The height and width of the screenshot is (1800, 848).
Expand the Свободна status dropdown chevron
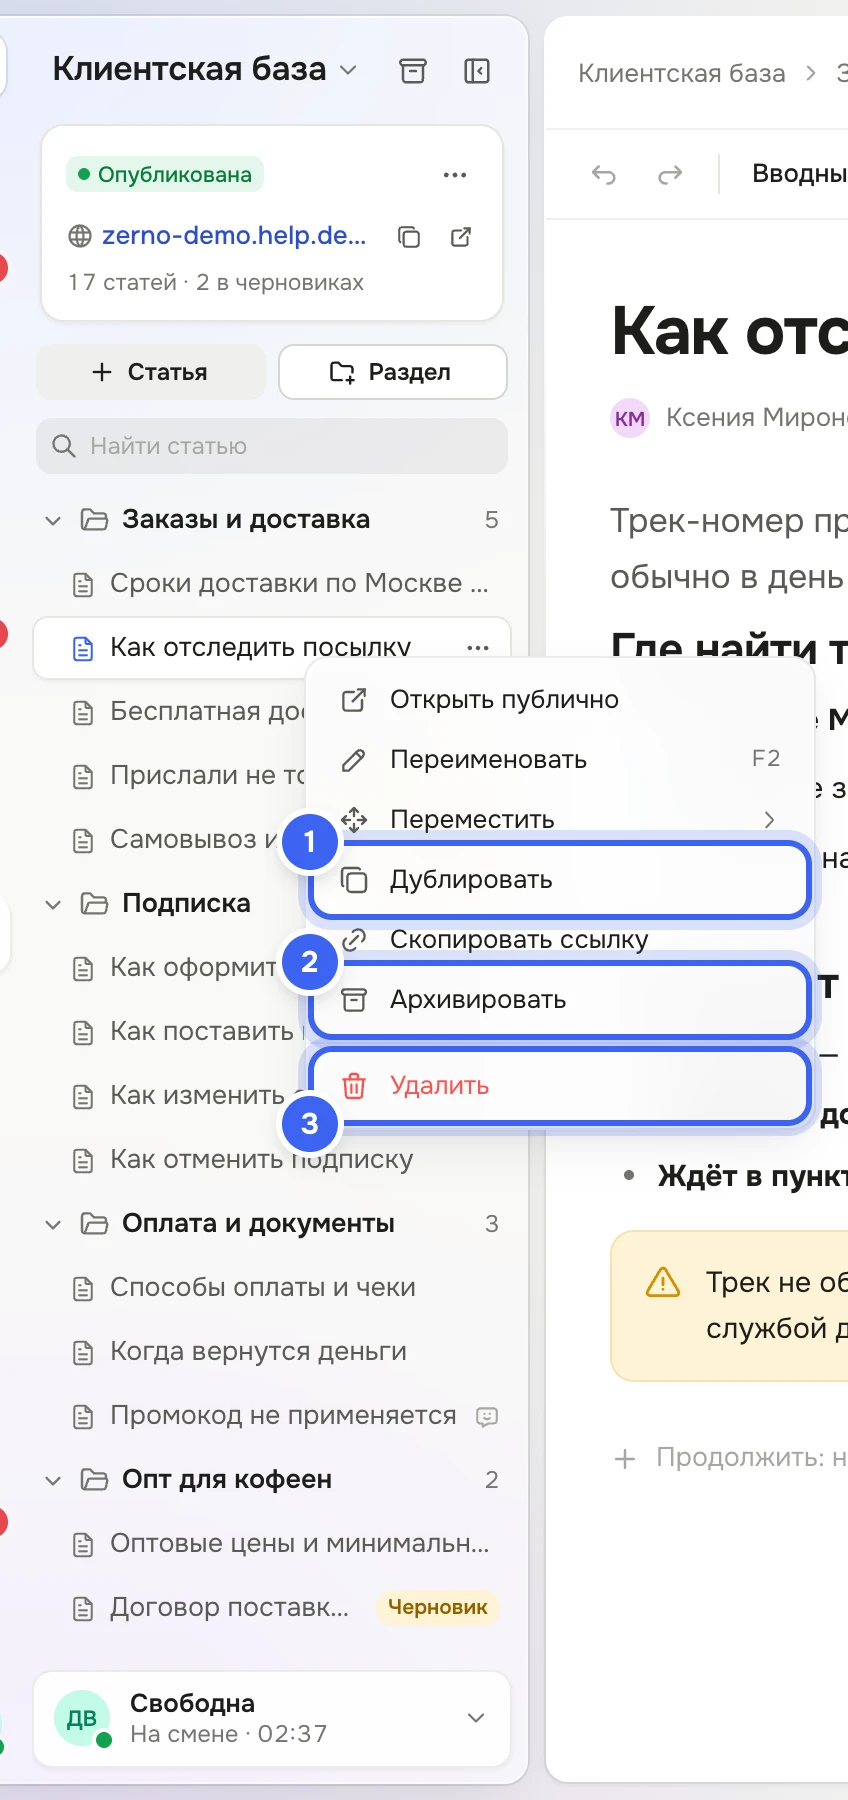(x=476, y=1718)
